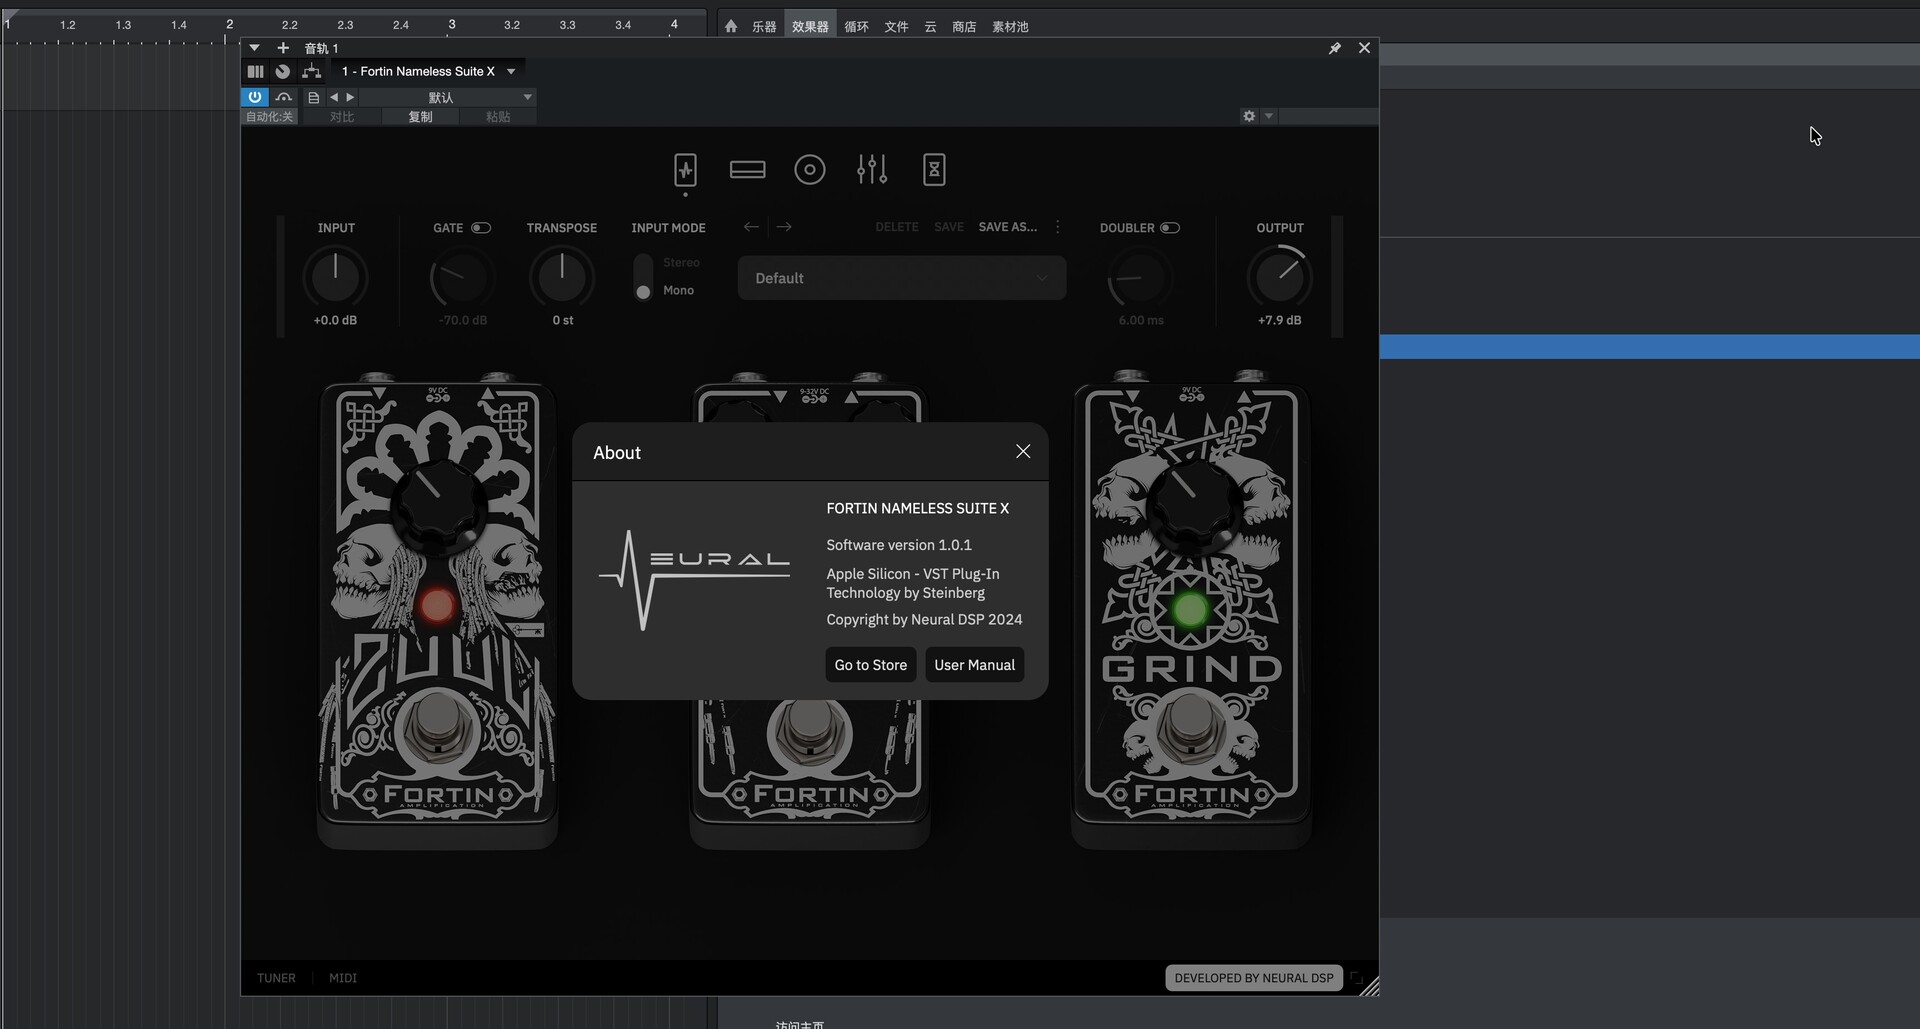Click the time effects hourglass icon
This screenshot has width=1920, height=1029.
coord(933,170)
